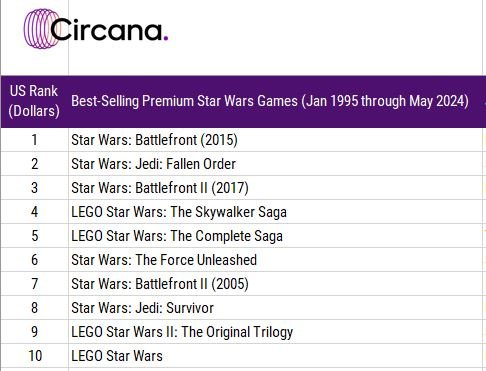Click the rank 4 number cell
Screen dimensions: 486x371
pos(34,212)
